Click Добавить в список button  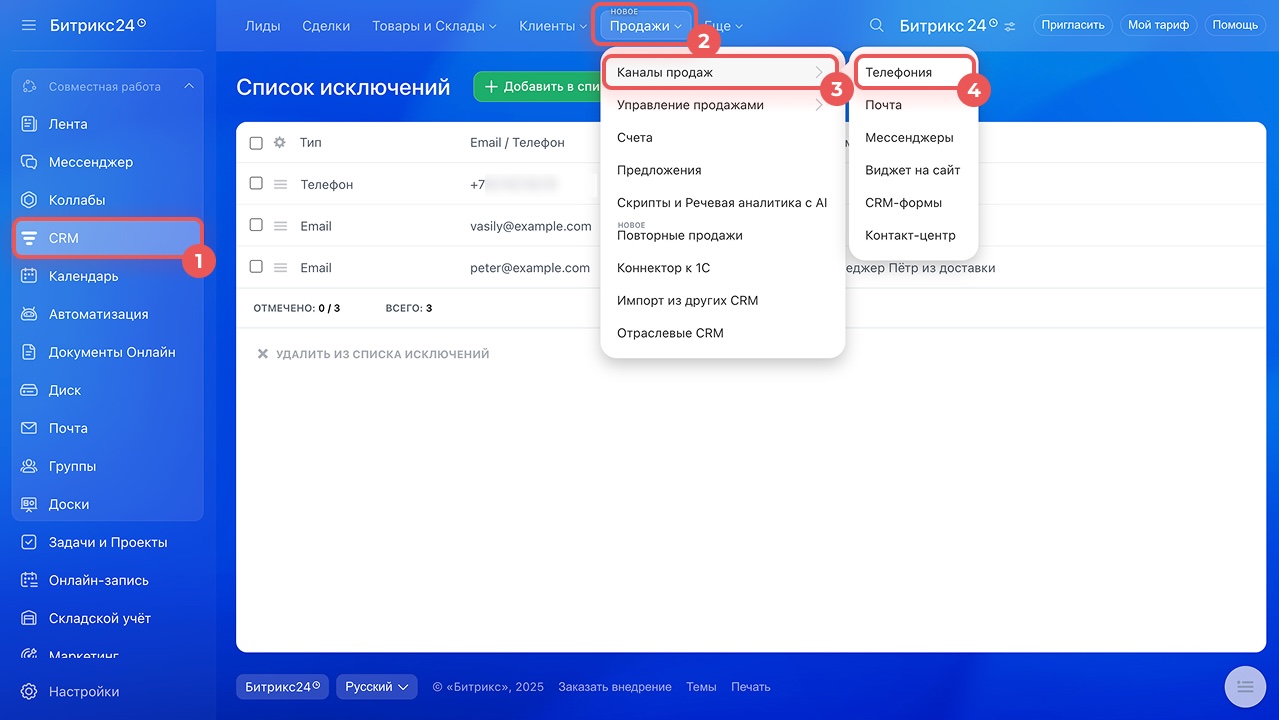[x=538, y=87]
